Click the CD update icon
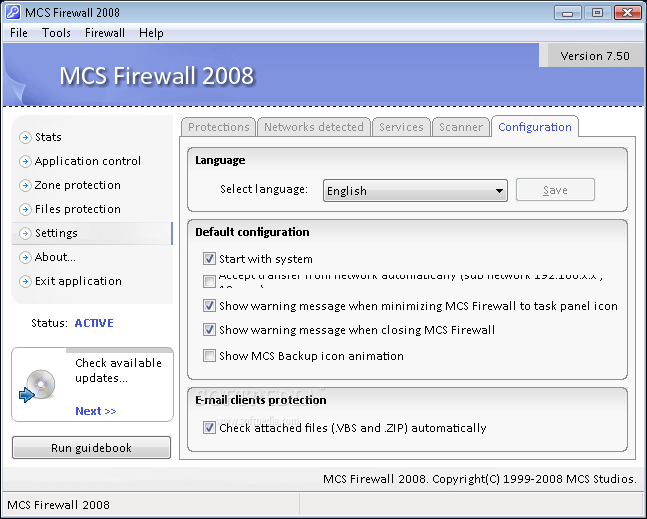 pos(38,385)
